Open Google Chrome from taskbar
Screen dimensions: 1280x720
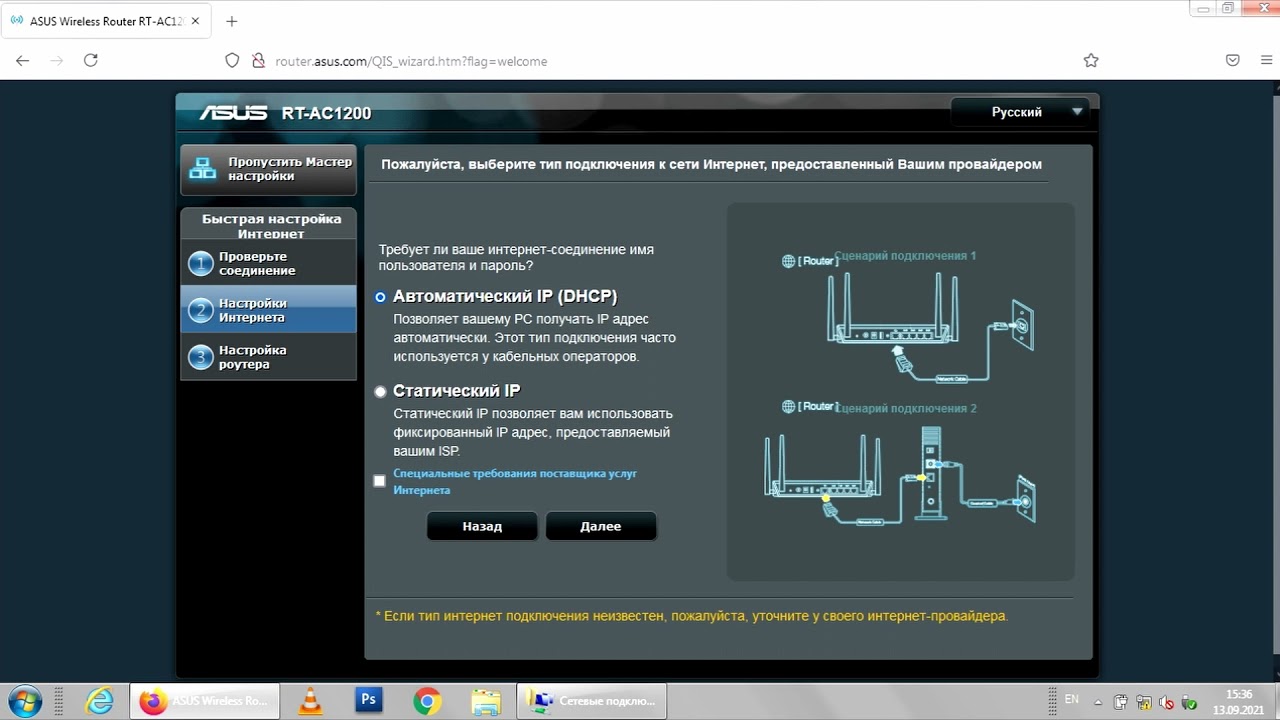point(427,701)
